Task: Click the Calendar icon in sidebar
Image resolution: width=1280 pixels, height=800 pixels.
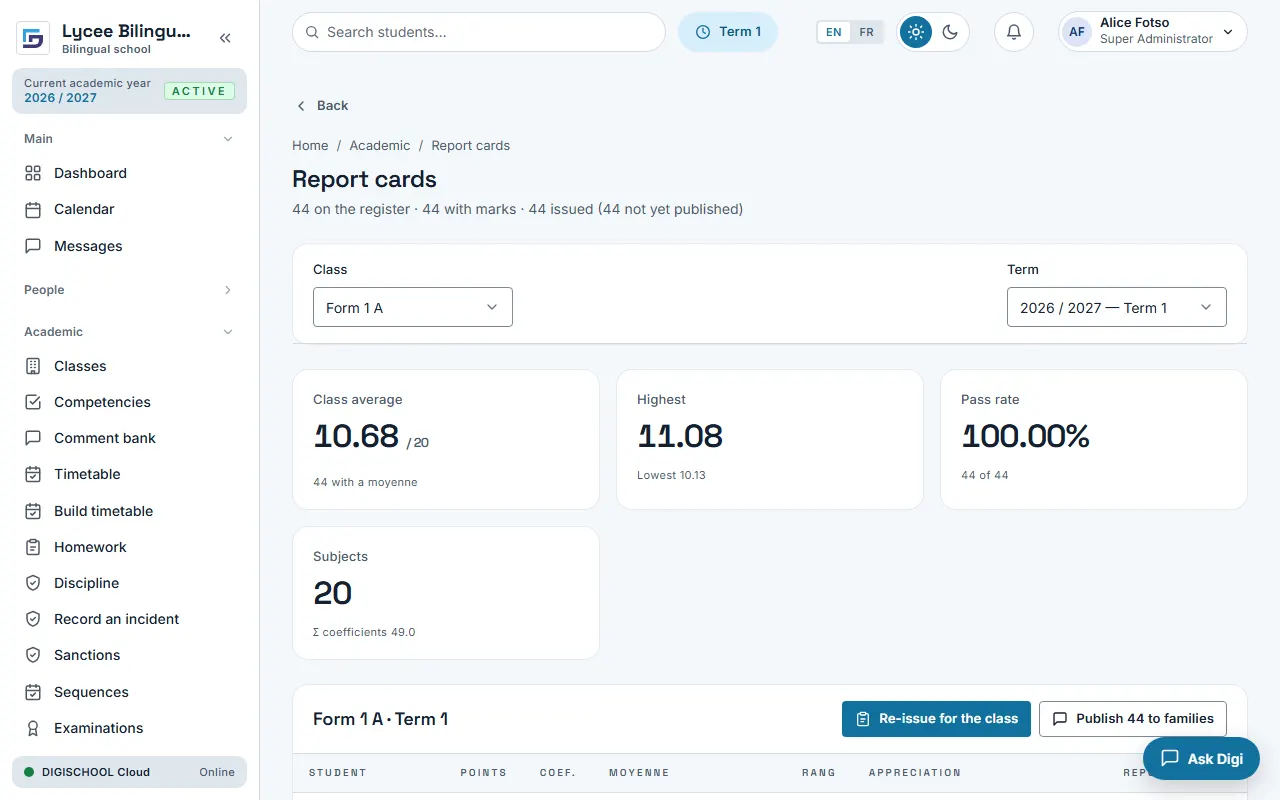Action: (33, 209)
